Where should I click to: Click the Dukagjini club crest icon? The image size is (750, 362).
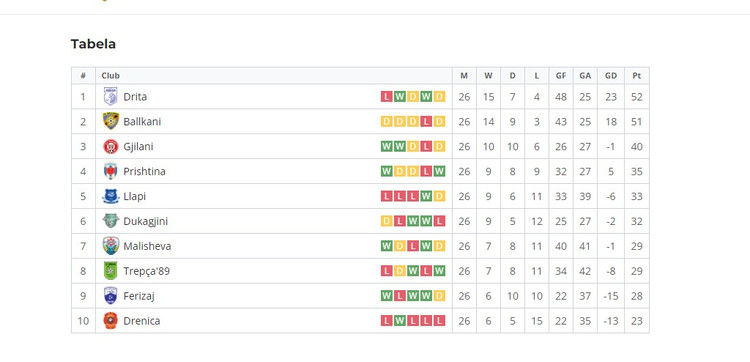(x=110, y=221)
